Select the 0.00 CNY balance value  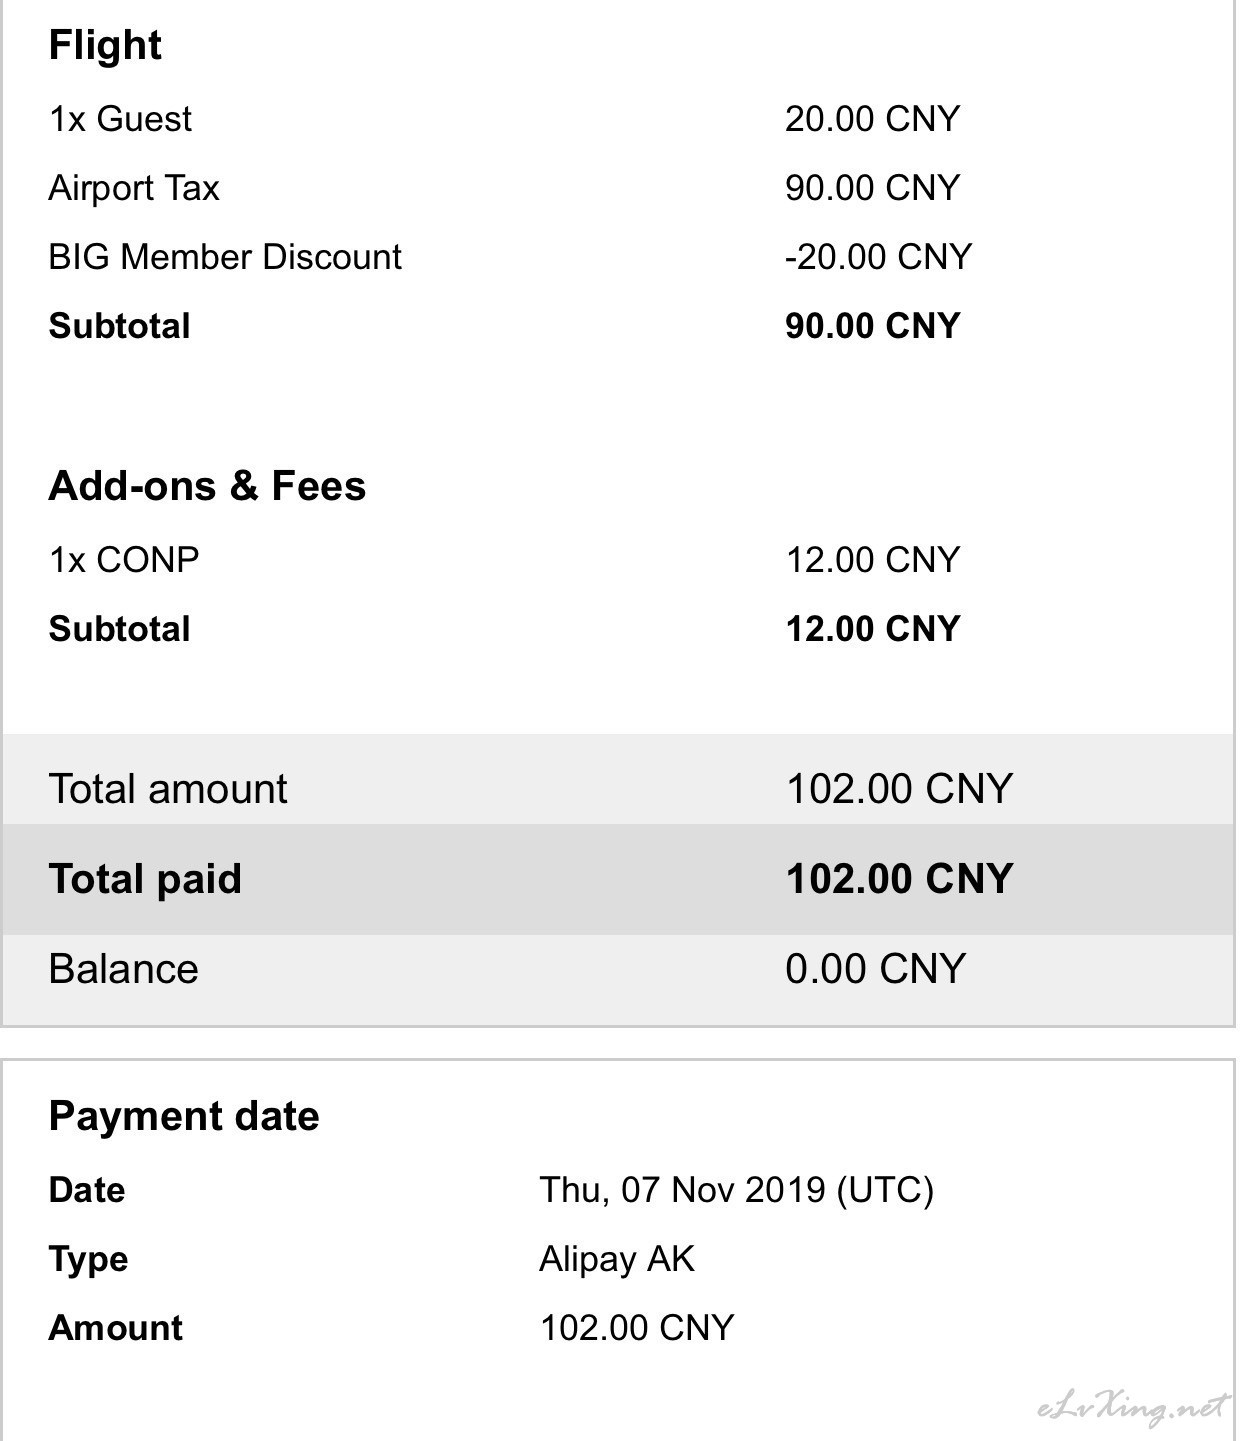pos(875,969)
